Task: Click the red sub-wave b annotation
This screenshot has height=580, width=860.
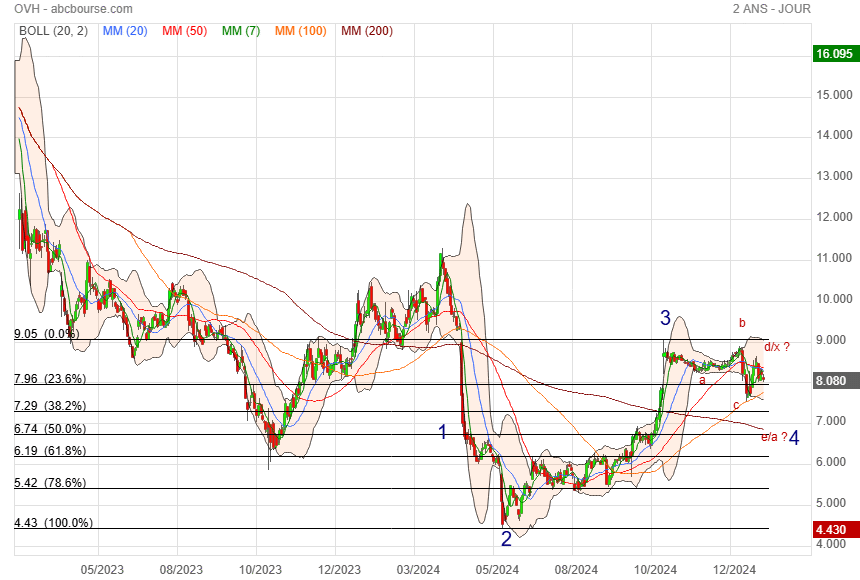Action: click(x=742, y=323)
